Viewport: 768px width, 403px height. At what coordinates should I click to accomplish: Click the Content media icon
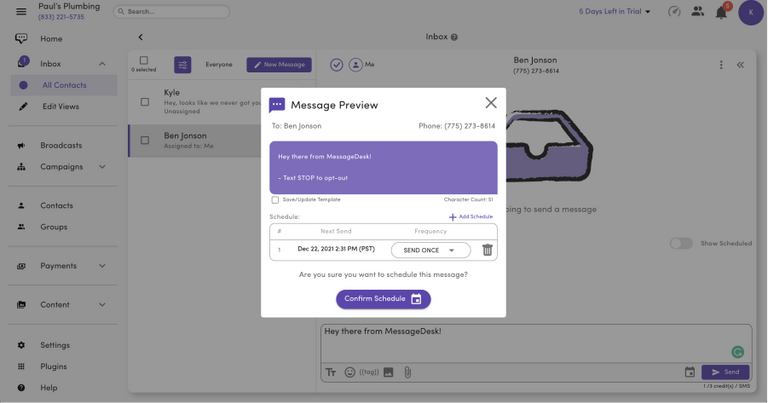tap(21, 305)
